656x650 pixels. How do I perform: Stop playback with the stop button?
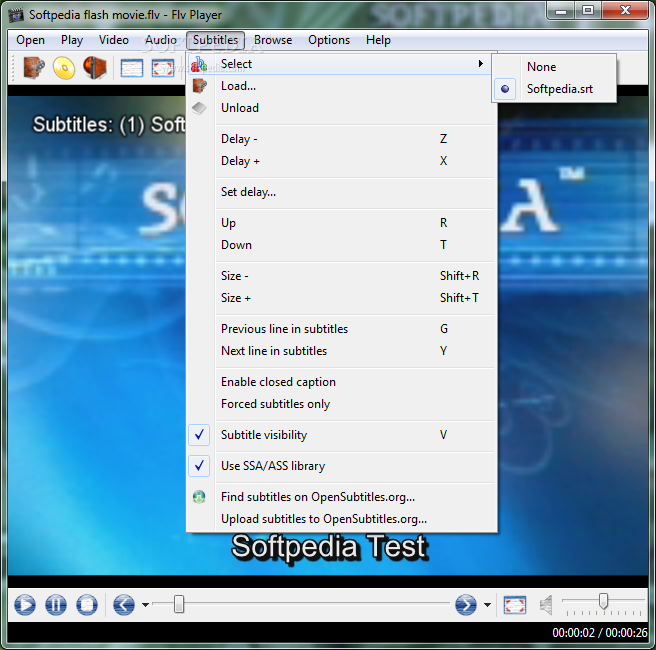[87, 604]
